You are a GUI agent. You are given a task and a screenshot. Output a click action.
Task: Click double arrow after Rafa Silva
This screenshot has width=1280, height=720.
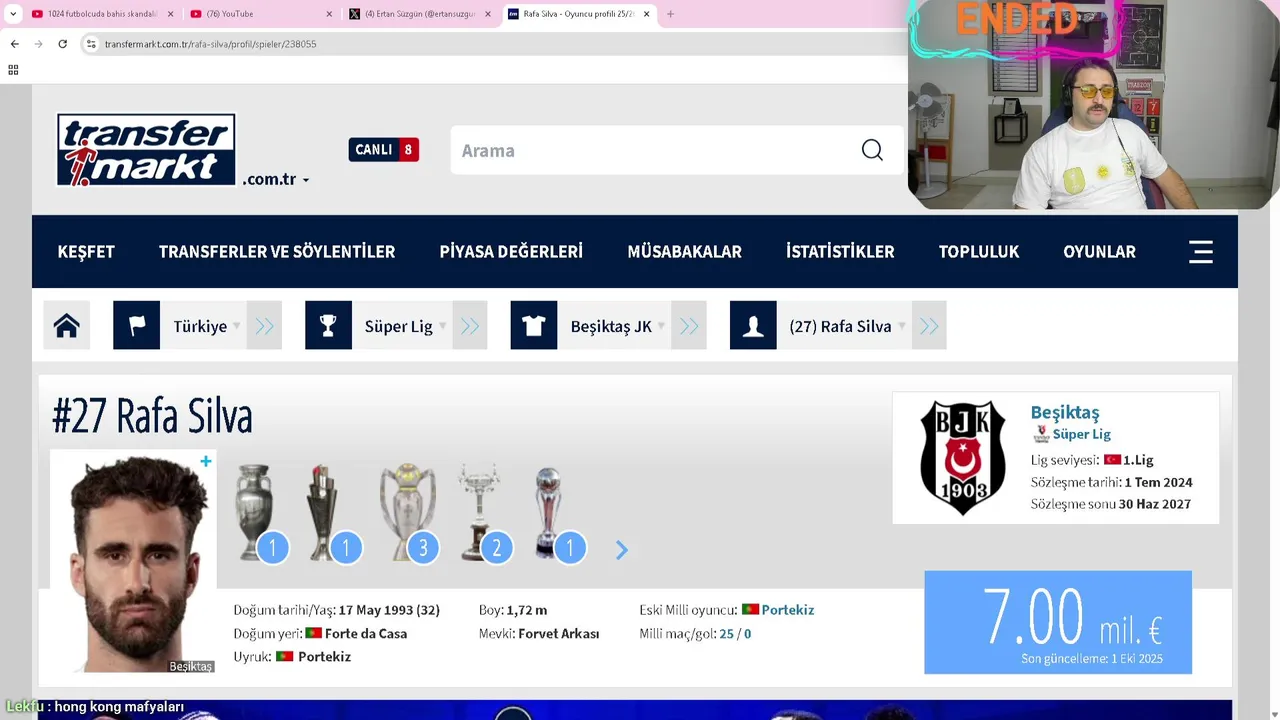pyautogui.click(x=929, y=326)
